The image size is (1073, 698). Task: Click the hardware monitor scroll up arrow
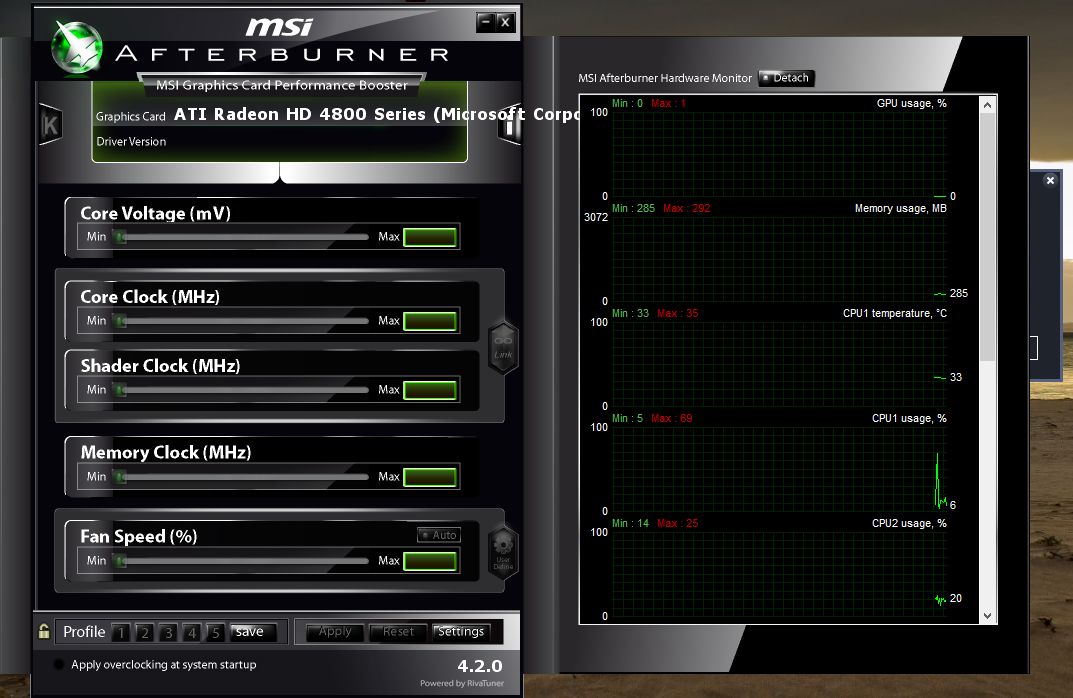(987, 105)
